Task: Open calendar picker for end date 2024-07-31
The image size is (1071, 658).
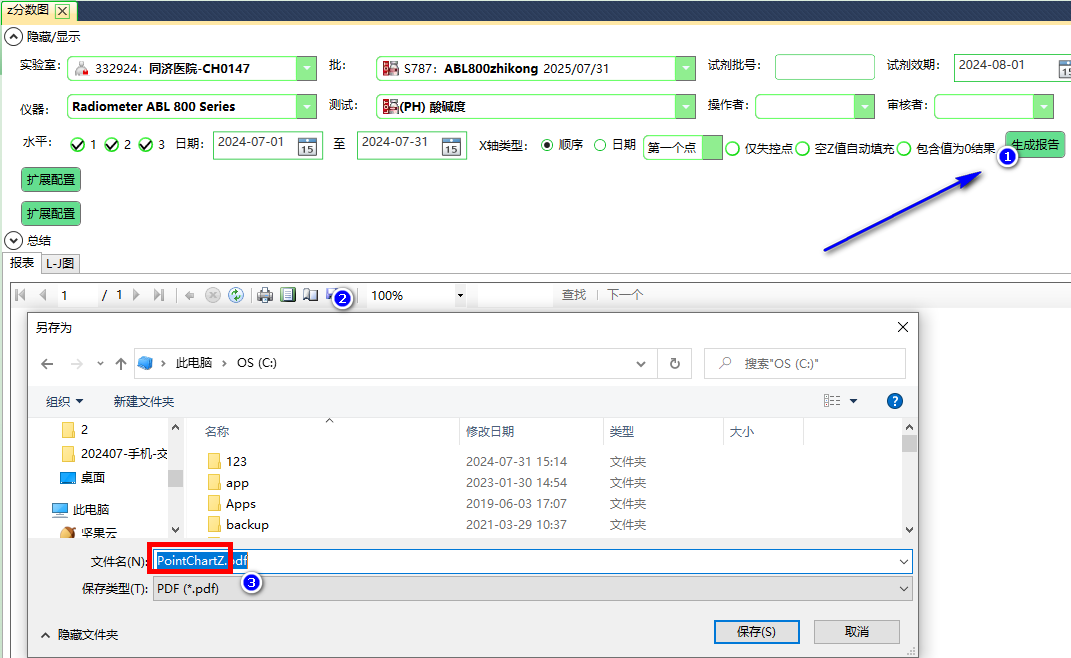Action: [452, 146]
